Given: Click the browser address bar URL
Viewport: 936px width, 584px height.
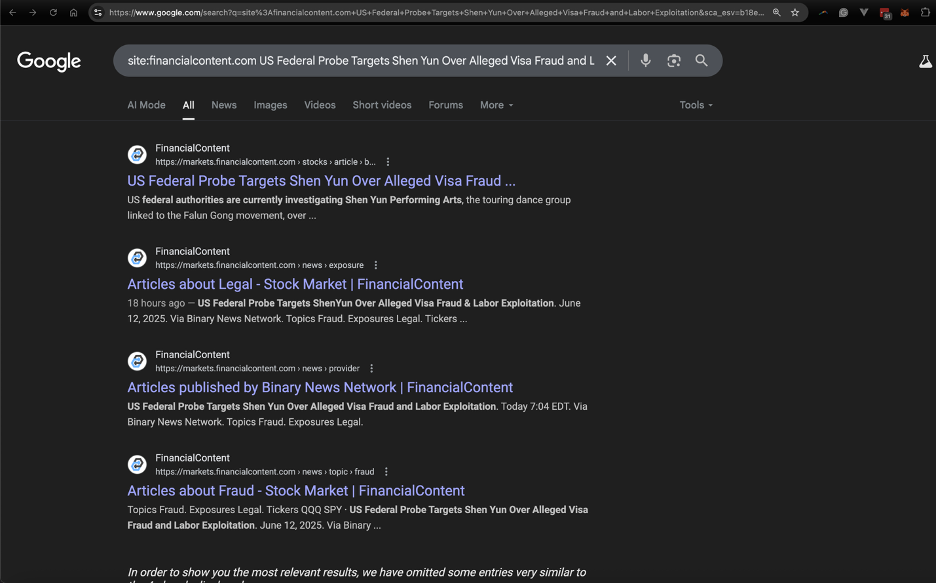Looking at the screenshot, I should [436, 13].
